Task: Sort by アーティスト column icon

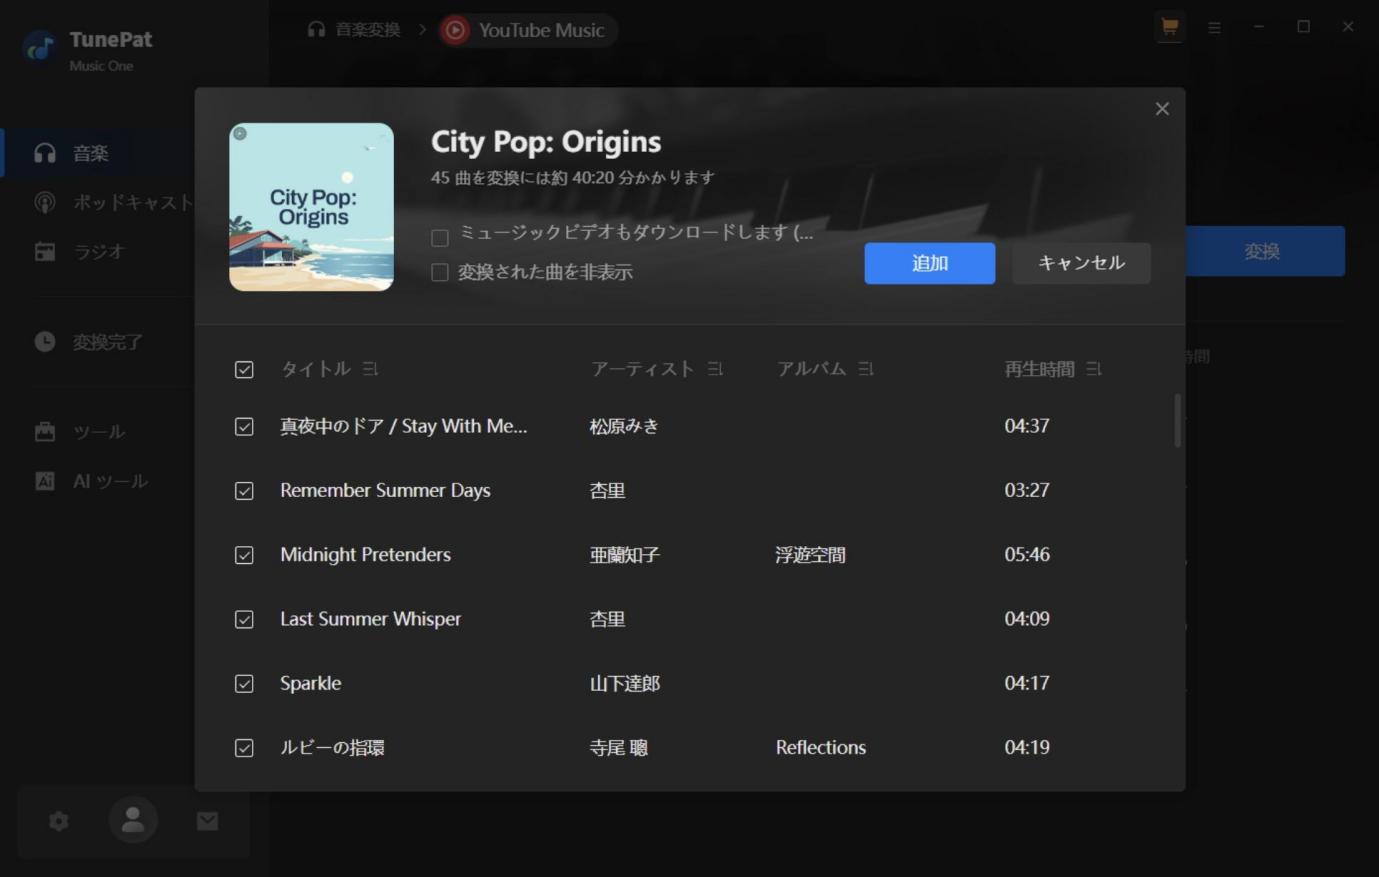Action: (715, 369)
